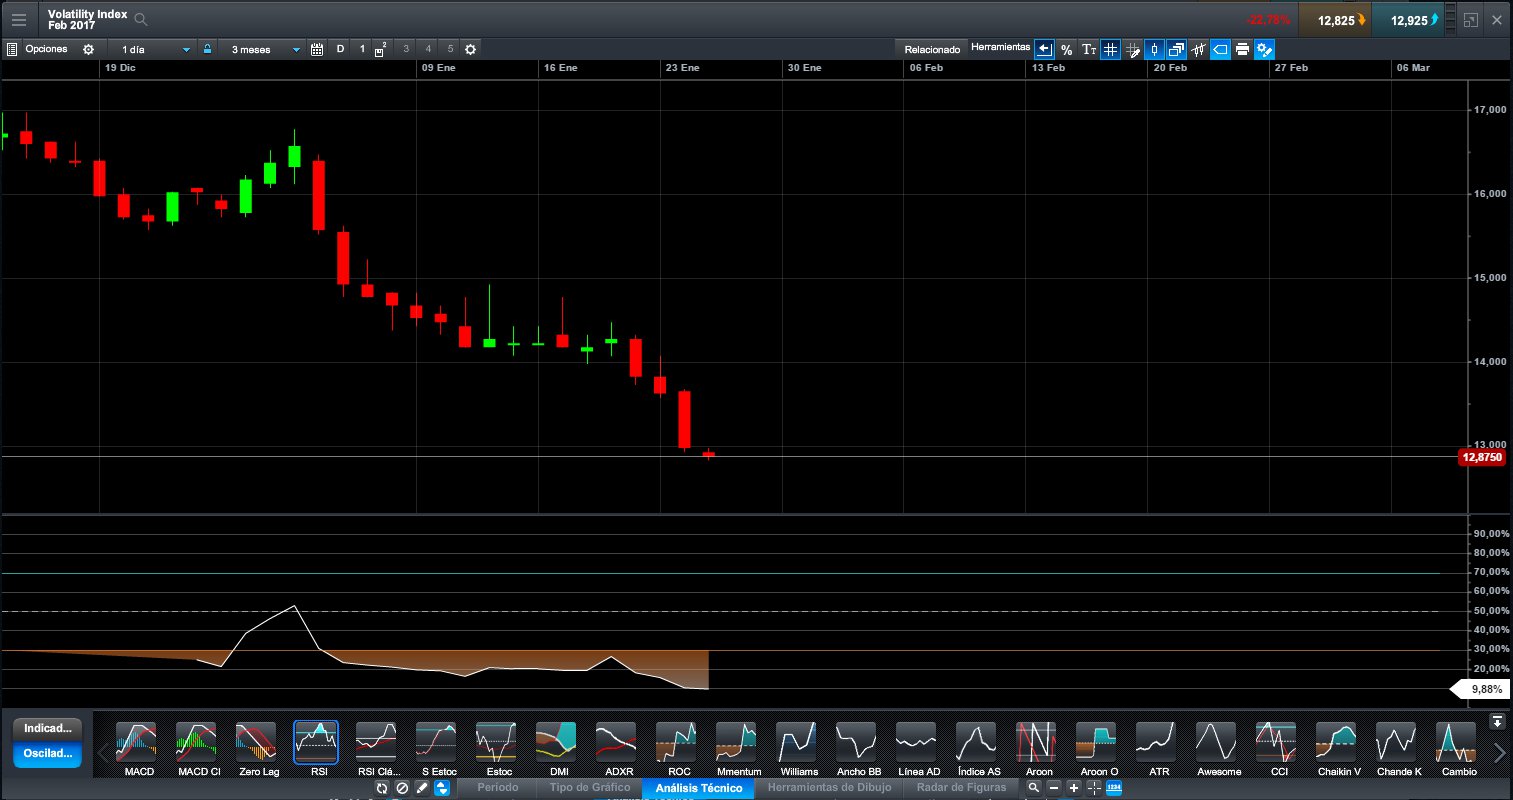The width and height of the screenshot is (1513, 800).
Task: Show previous oscillators with left chevron
Action: [x=101, y=752]
